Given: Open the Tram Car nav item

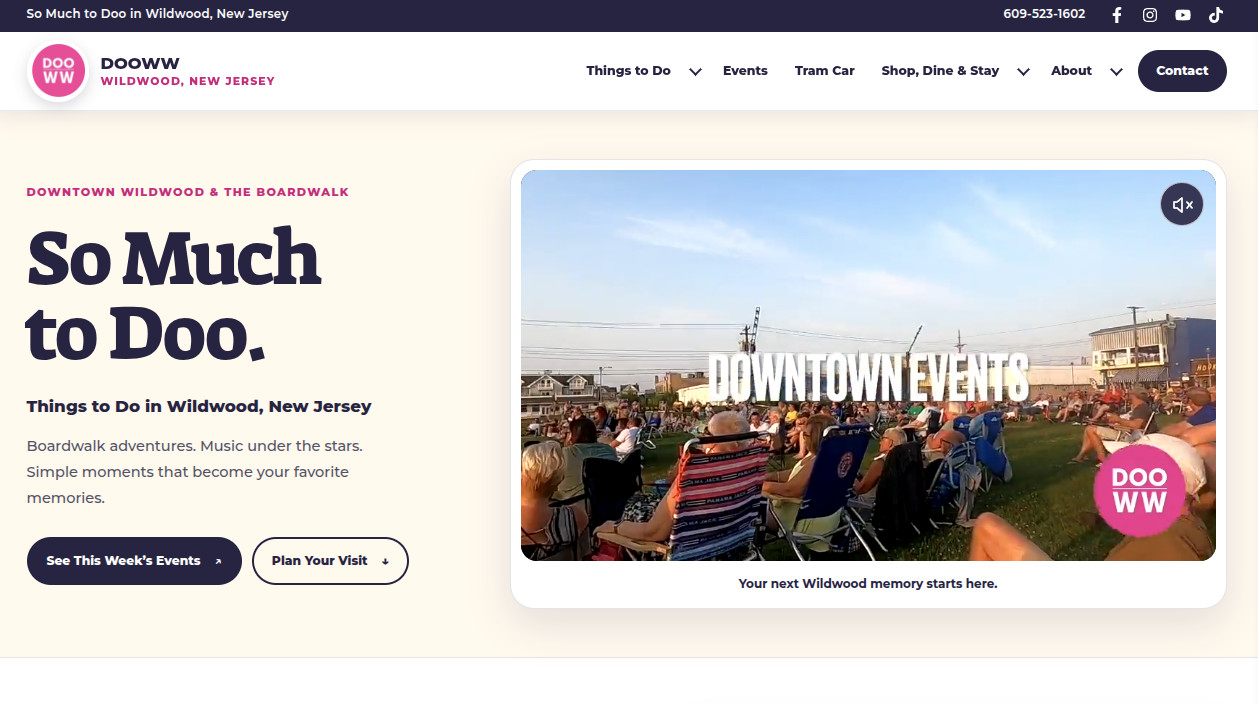Looking at the screenshot, I should point(825,71).
